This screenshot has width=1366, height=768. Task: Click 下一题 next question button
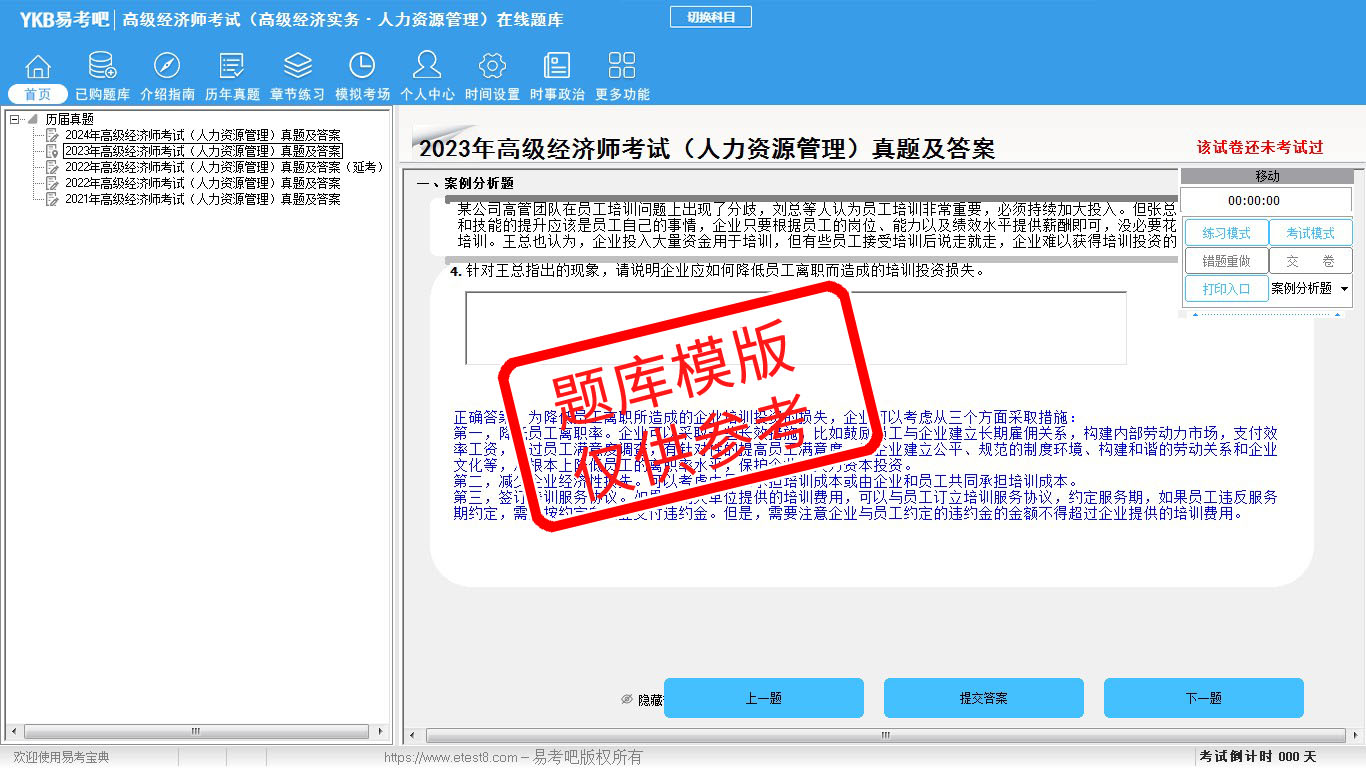(x=1203, y=698)
